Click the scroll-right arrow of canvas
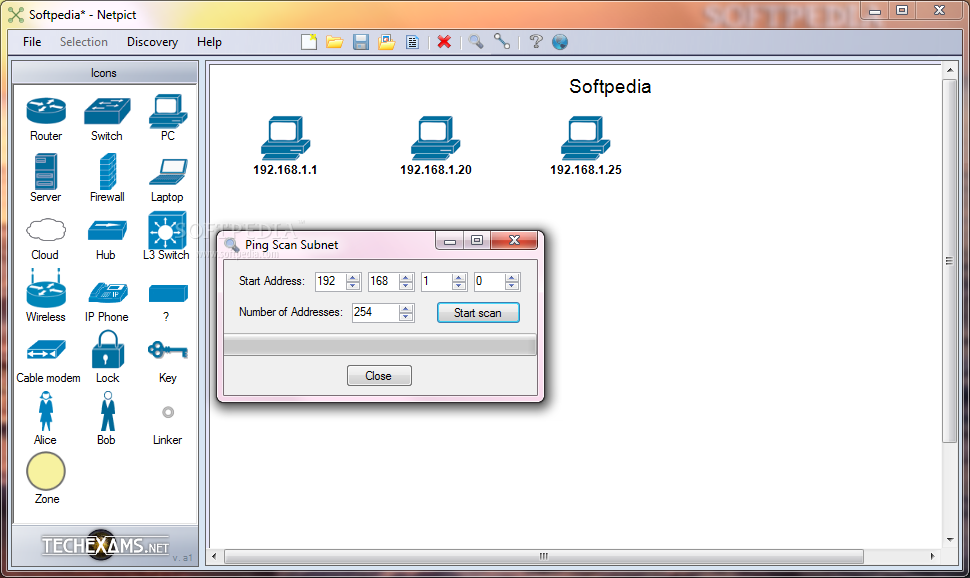Image resolution: width=970 pixels, height=578 pixels. (933, 556)
